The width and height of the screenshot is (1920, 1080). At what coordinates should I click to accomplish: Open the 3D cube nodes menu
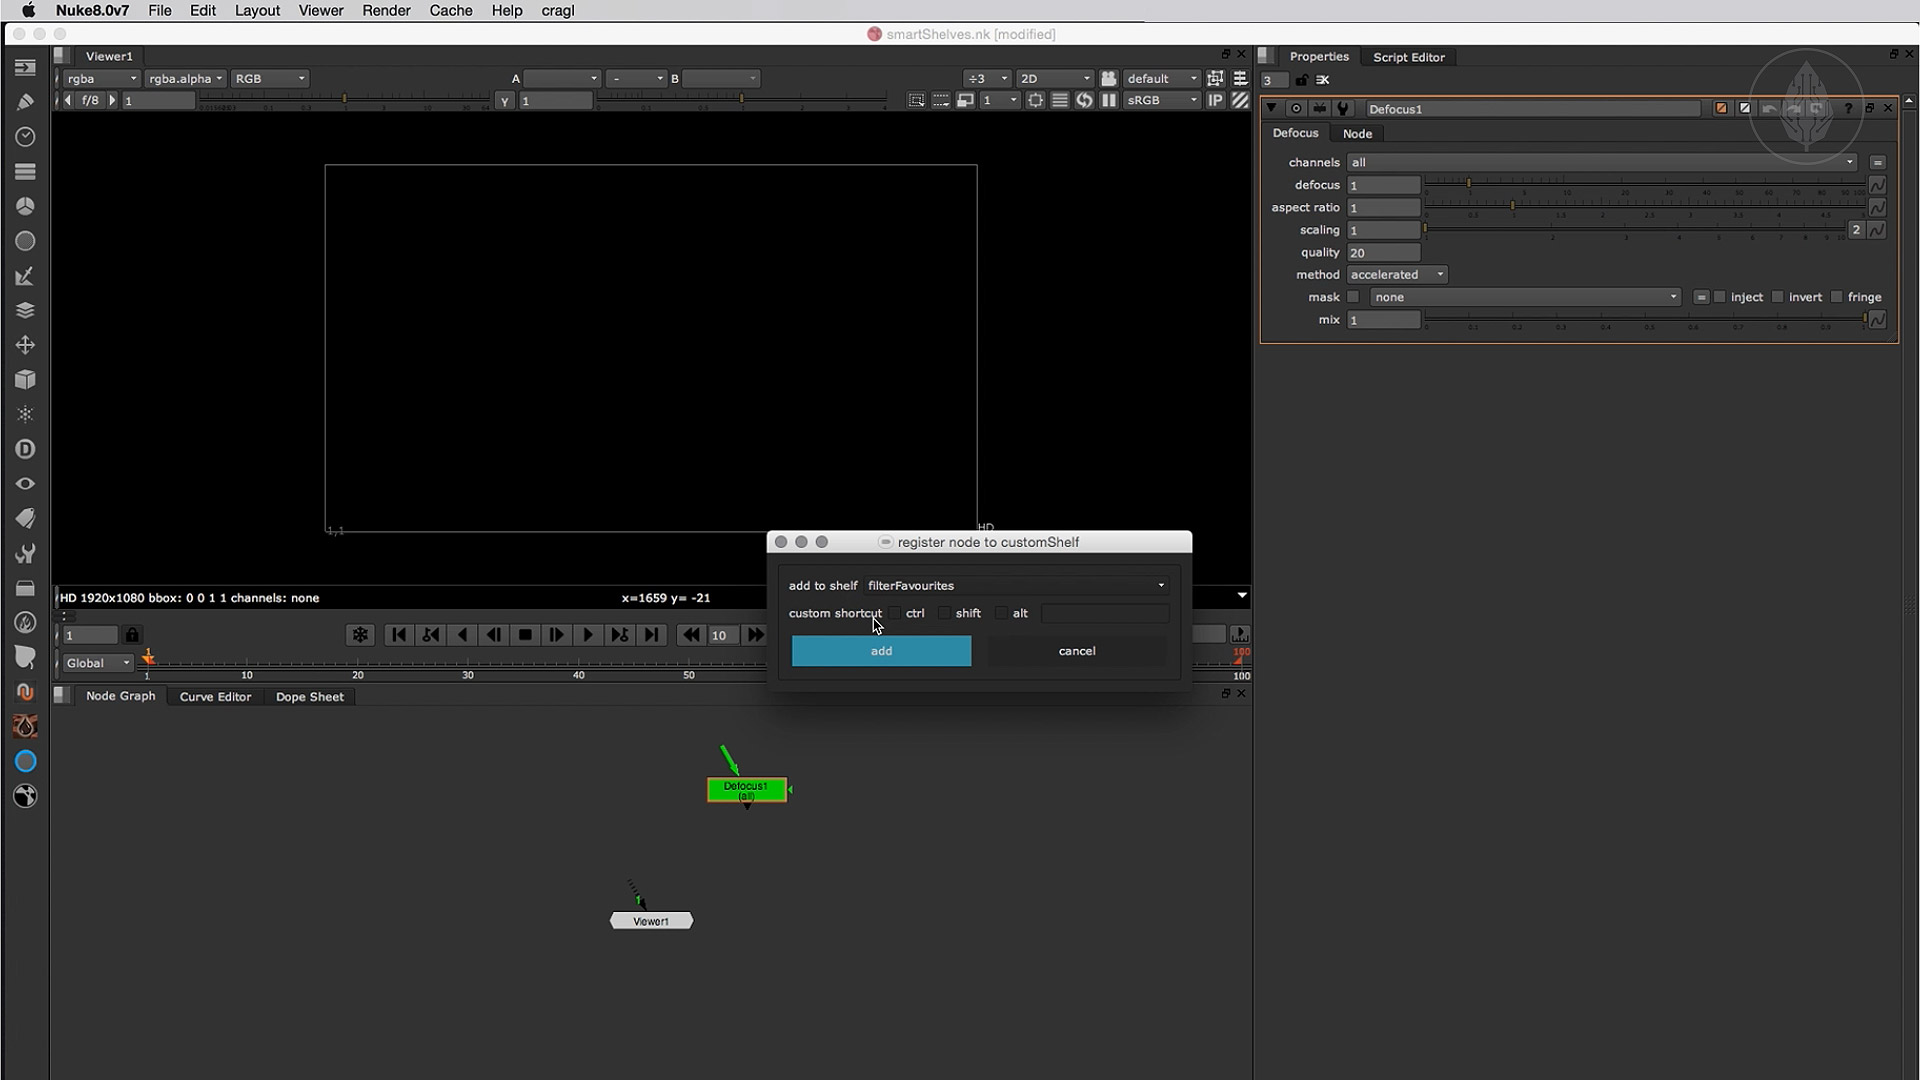[x=25, y=380]
